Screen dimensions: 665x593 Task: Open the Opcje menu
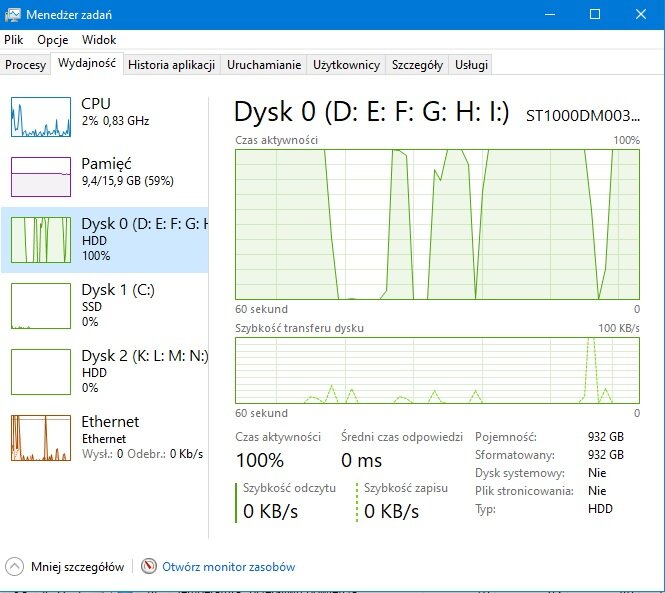pos(52,40)
